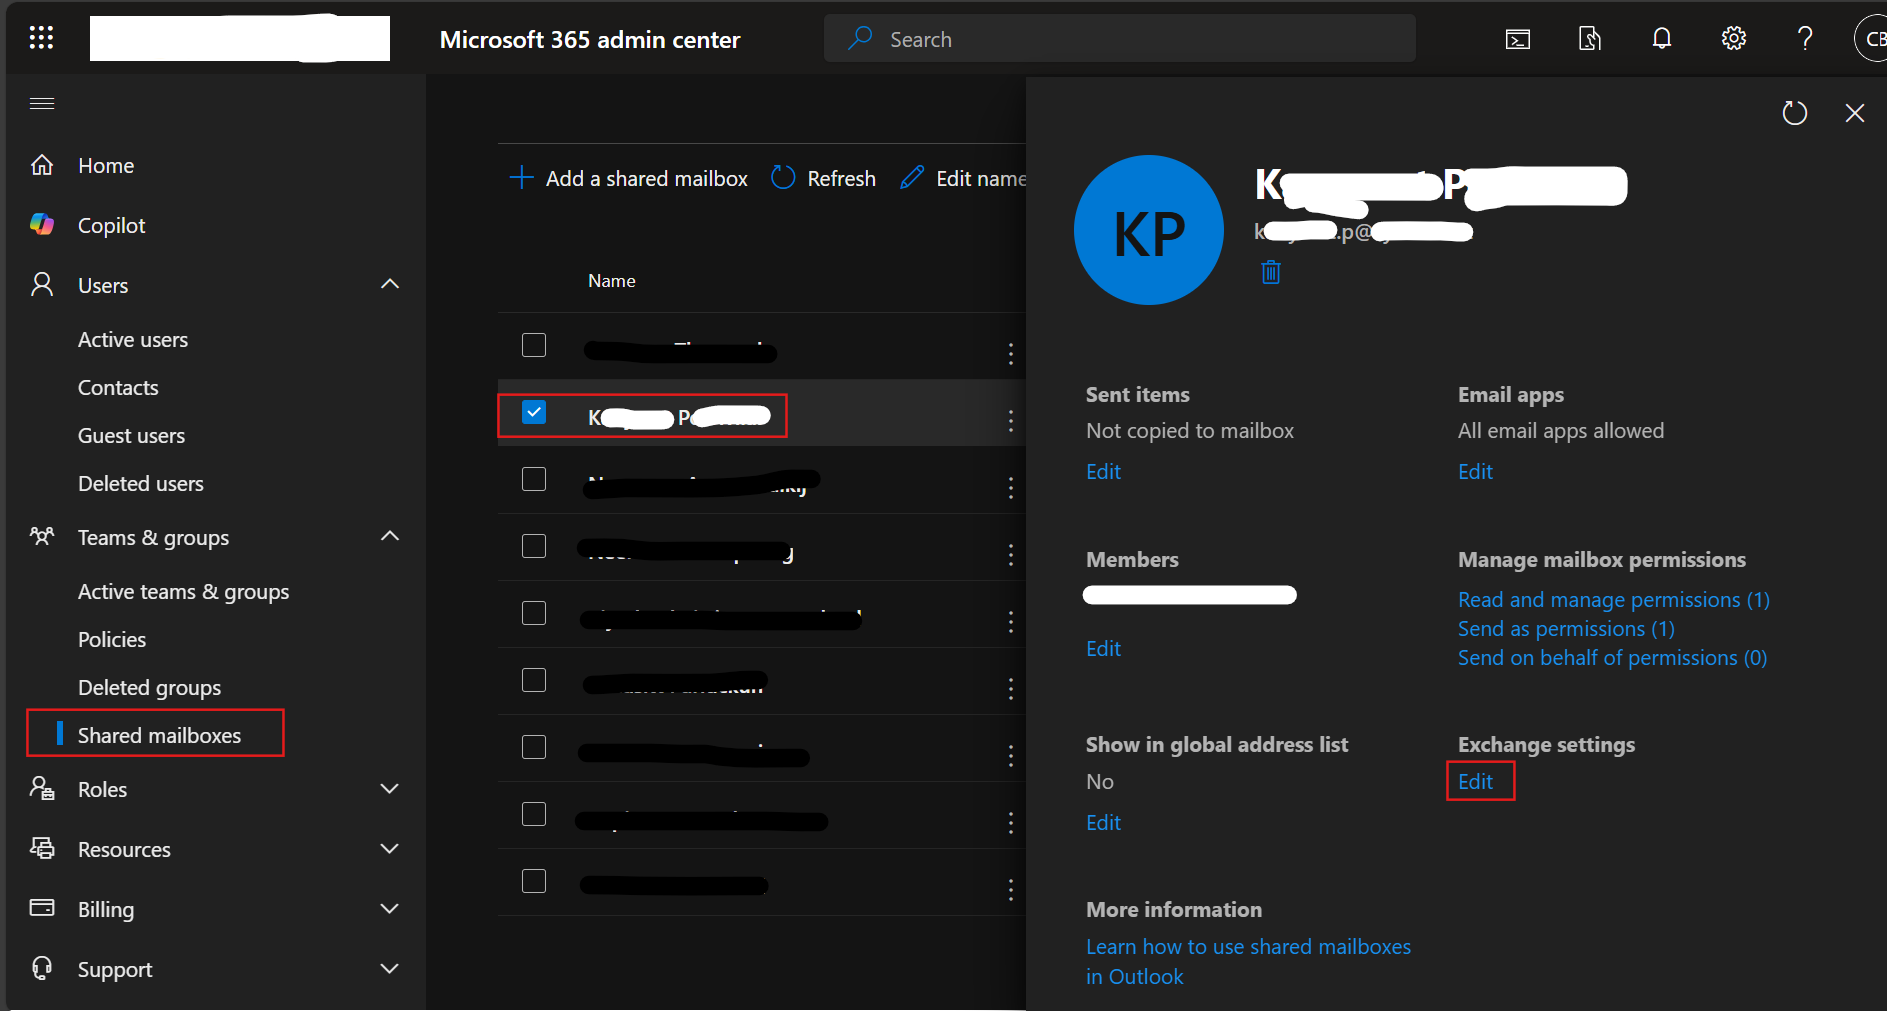Go to Deleted users
1887x1011 pixels.
point(141,484)
